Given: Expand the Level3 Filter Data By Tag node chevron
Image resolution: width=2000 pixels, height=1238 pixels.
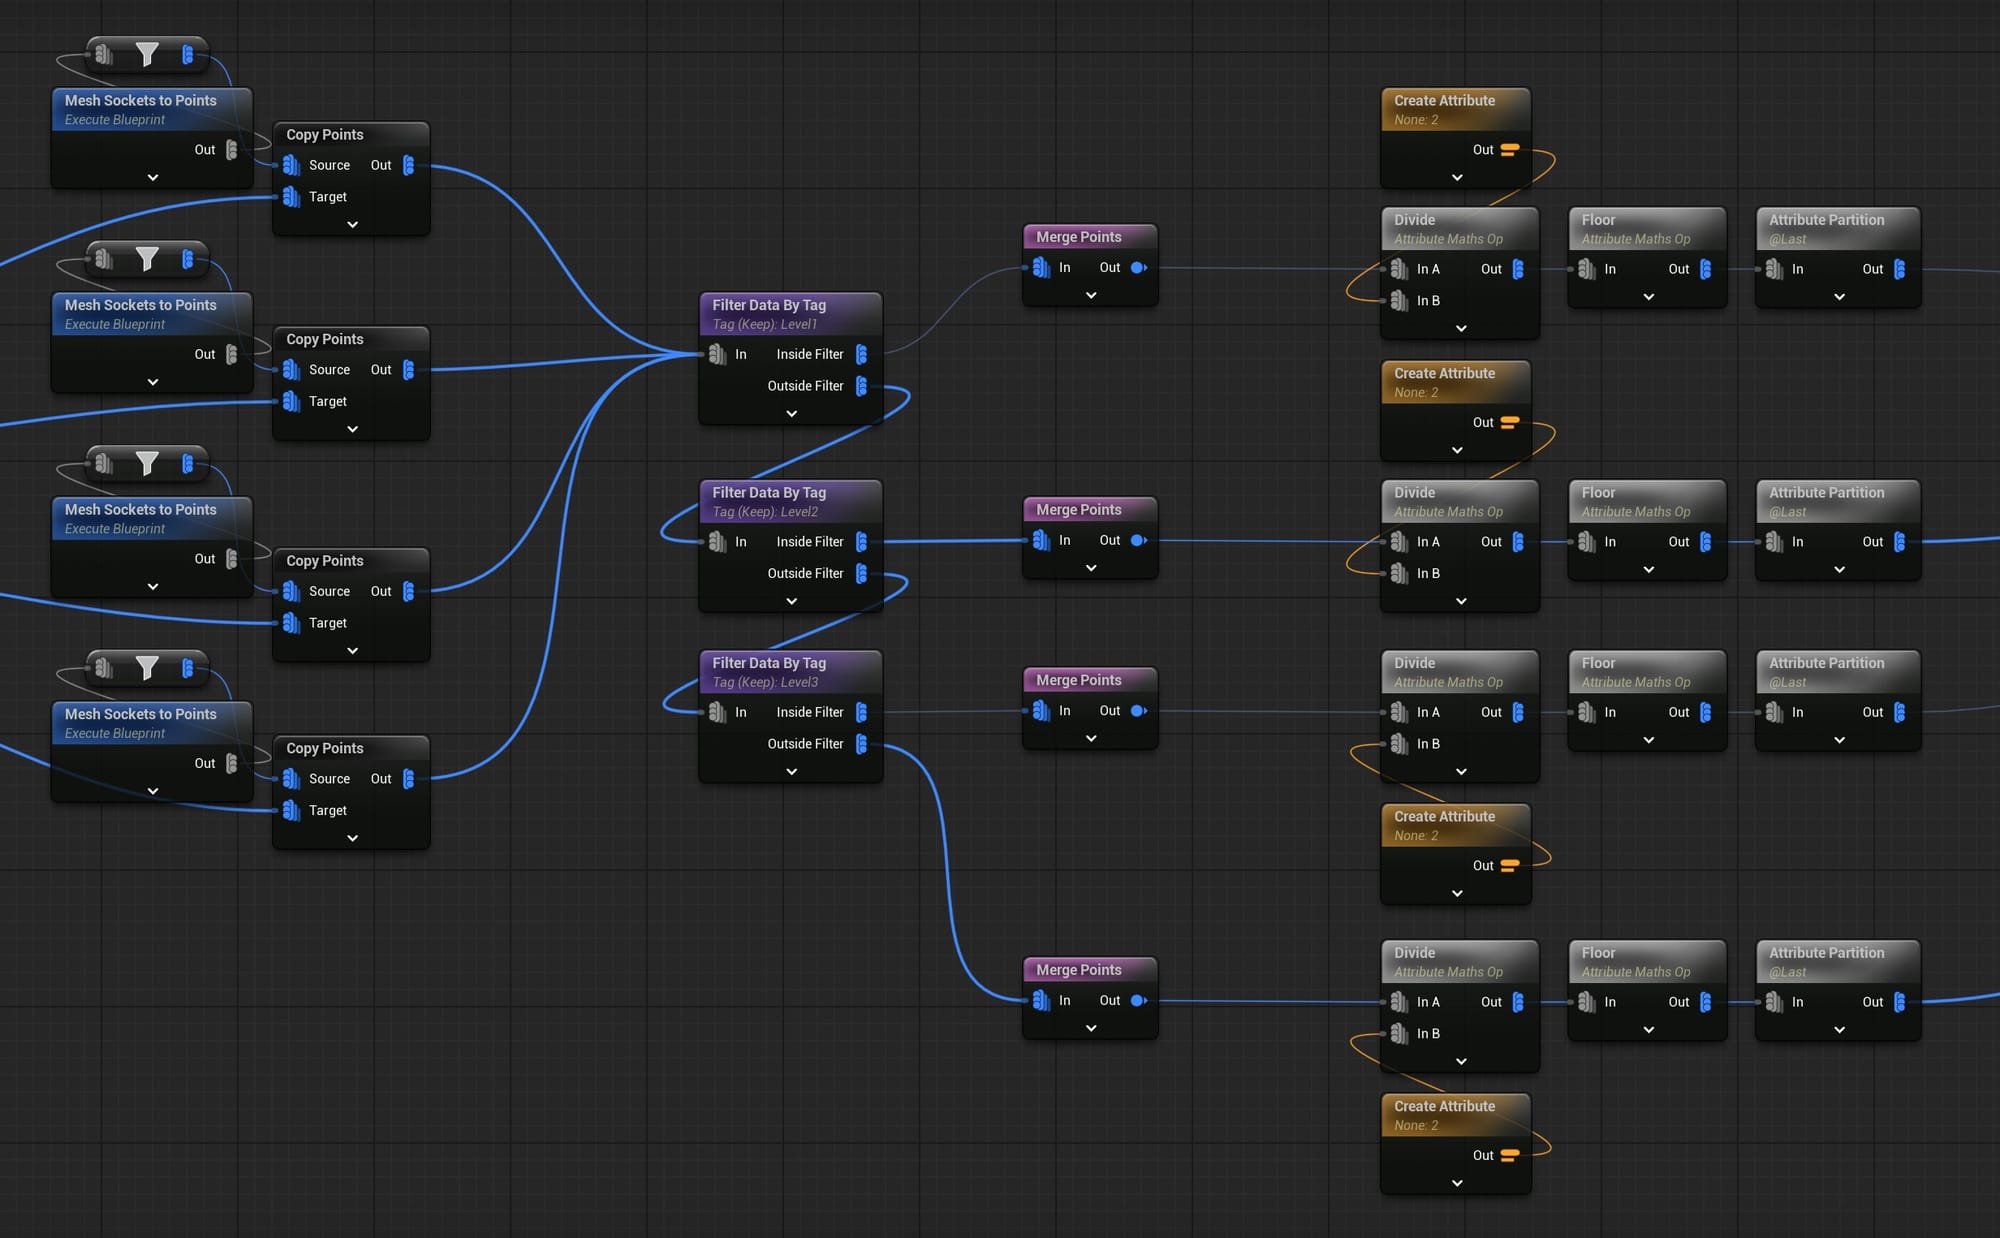Looking at the screenshot, I should tap(792, 772).
